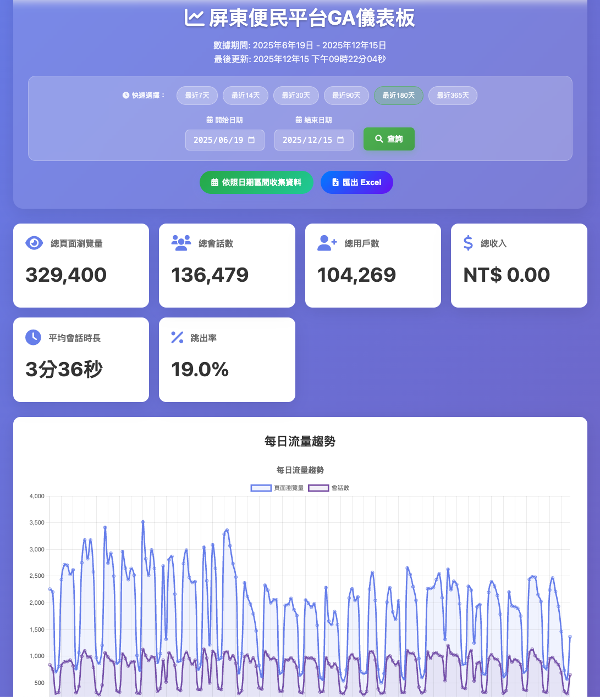This screenshot has width=600, height=697.
Task: Choose the 最近90天 quick filter
Action: (x=346, y=95)
